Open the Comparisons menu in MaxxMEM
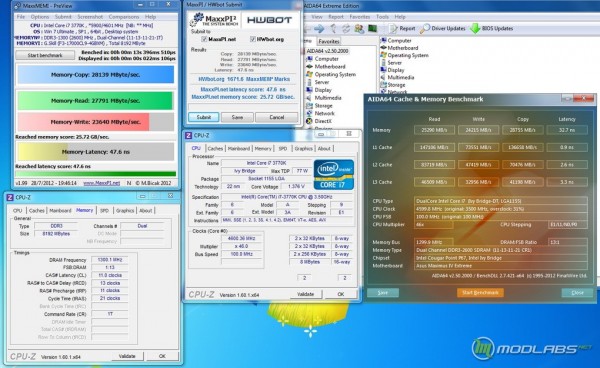This screenshot has height=368, width=600. [124, 17]
